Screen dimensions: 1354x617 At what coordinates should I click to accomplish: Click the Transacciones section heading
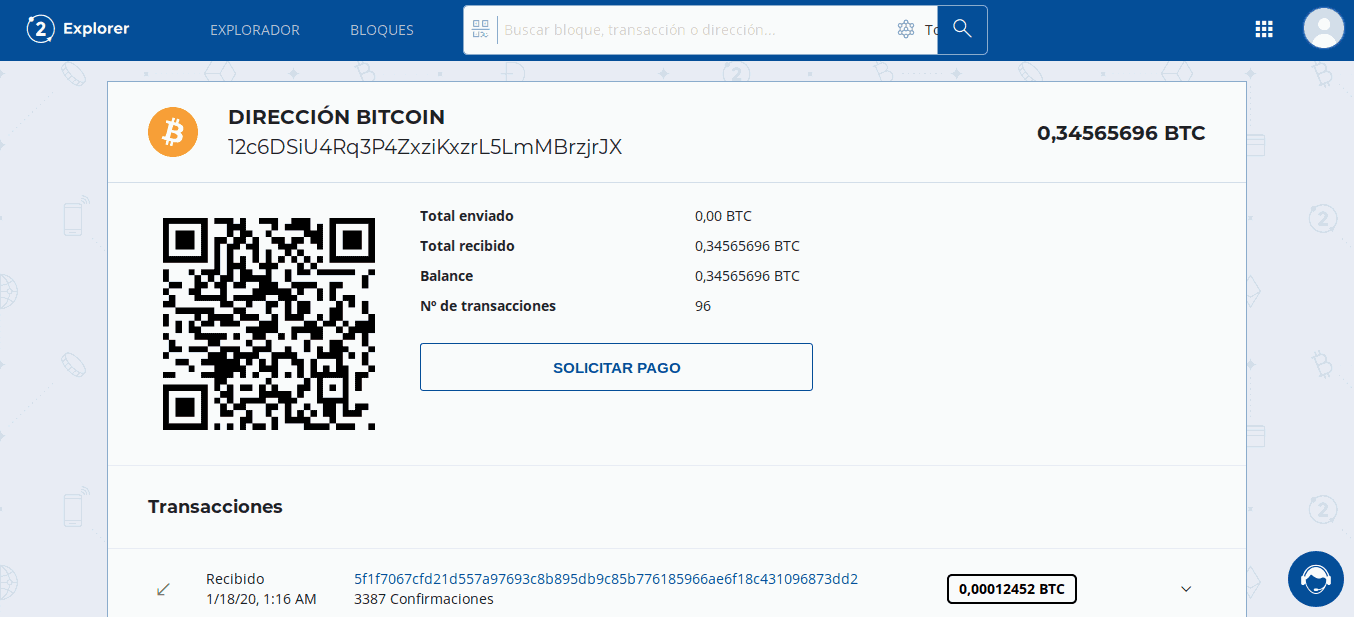click(x=215, y=507)
